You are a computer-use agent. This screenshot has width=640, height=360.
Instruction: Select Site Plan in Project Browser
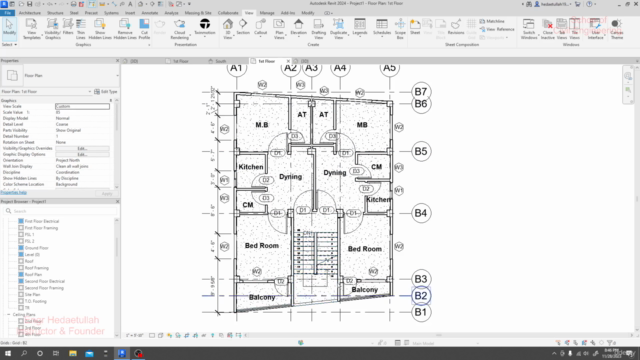pos(32,295)
